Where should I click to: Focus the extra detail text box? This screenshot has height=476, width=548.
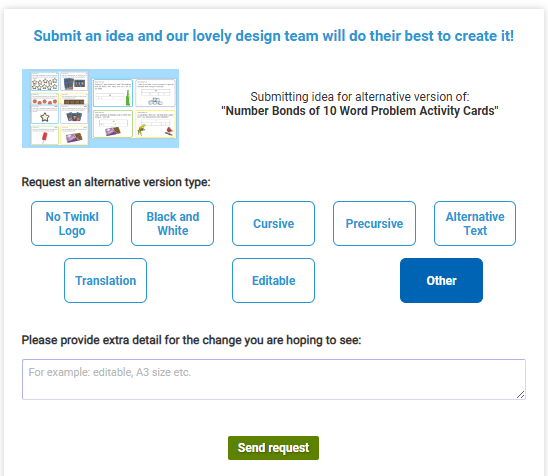coord(274,380)
